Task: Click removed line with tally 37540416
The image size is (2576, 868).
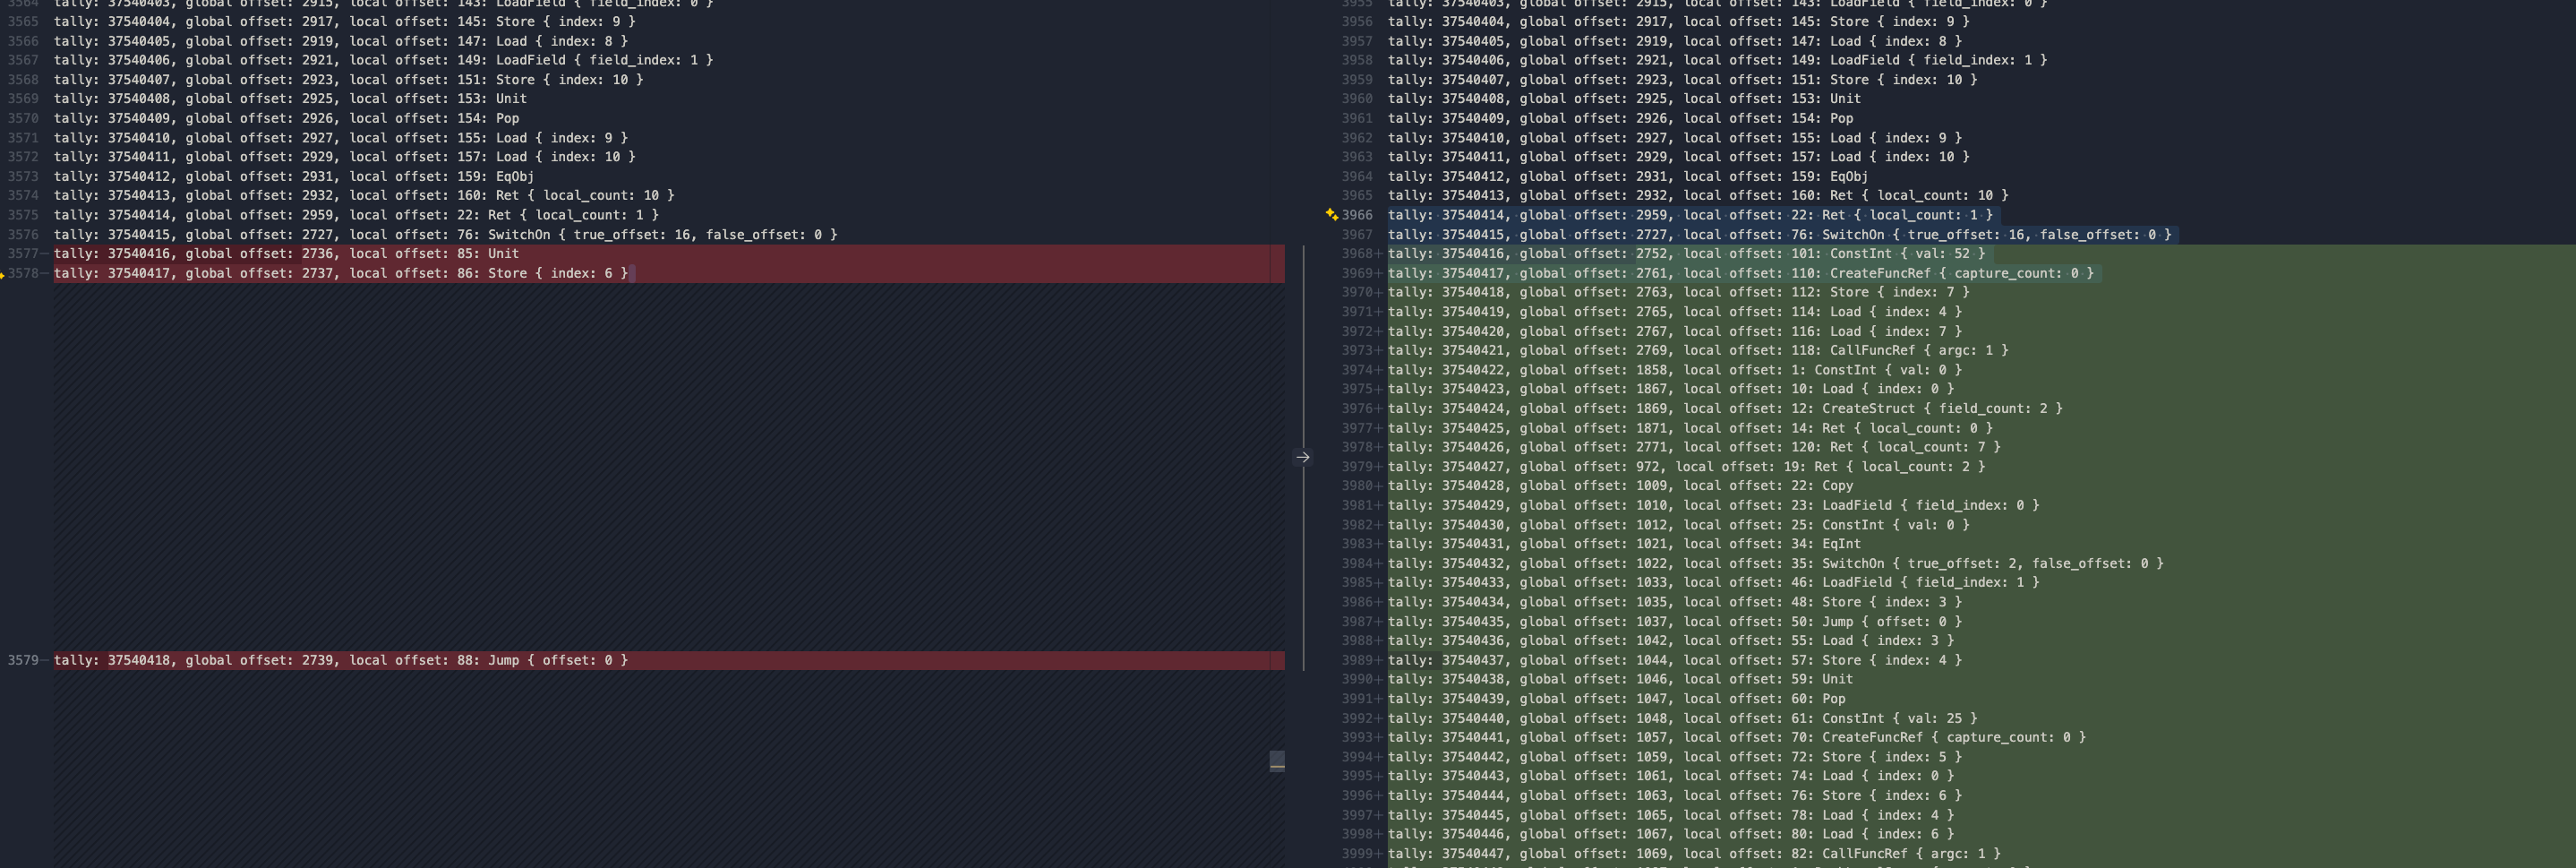Action: [x=286, y=254]
